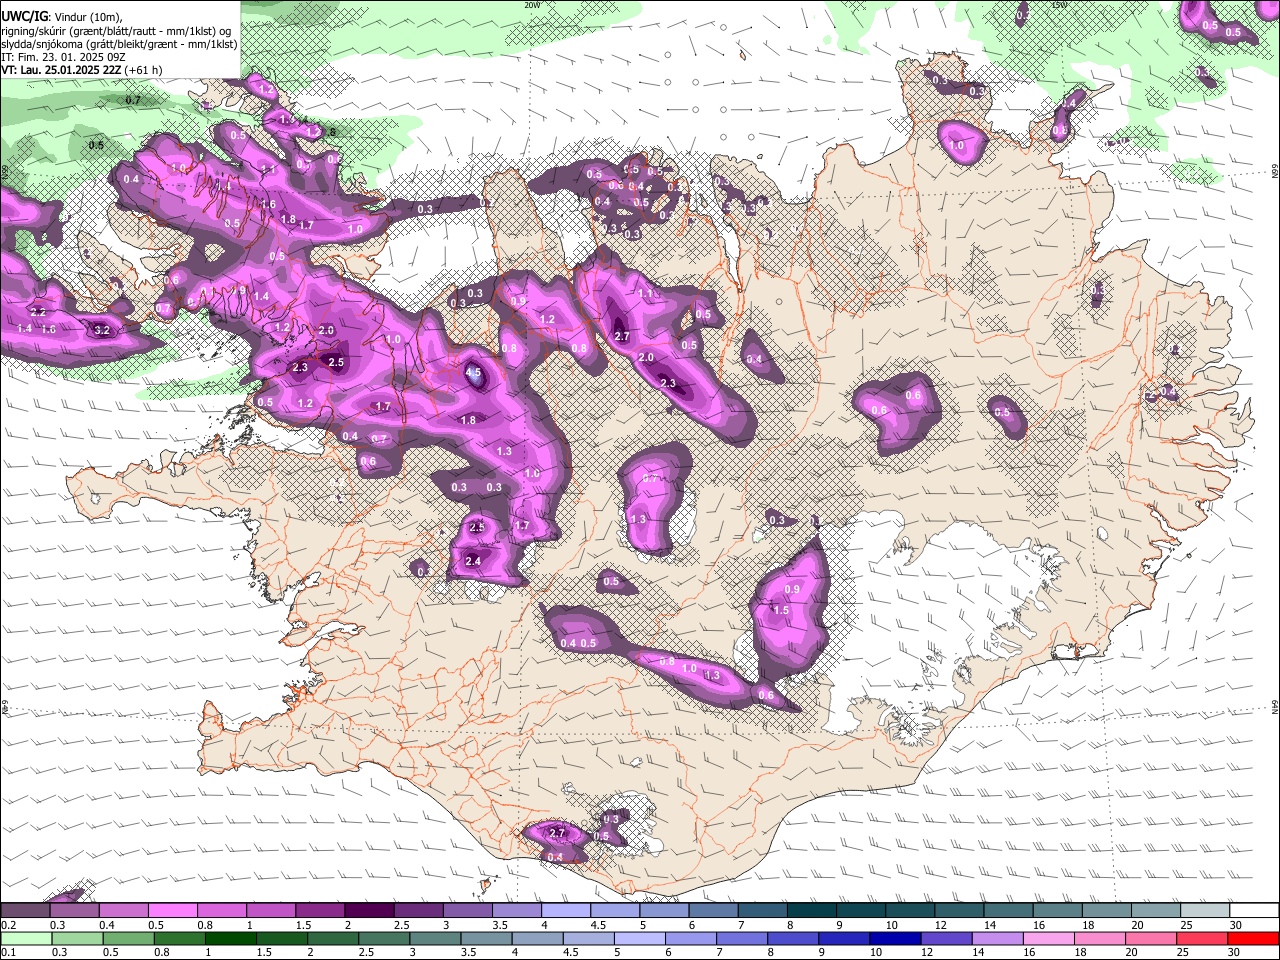Select the top-row swatch between 18 and 20
This screenshot has height=960, width=1280.
1106,911
